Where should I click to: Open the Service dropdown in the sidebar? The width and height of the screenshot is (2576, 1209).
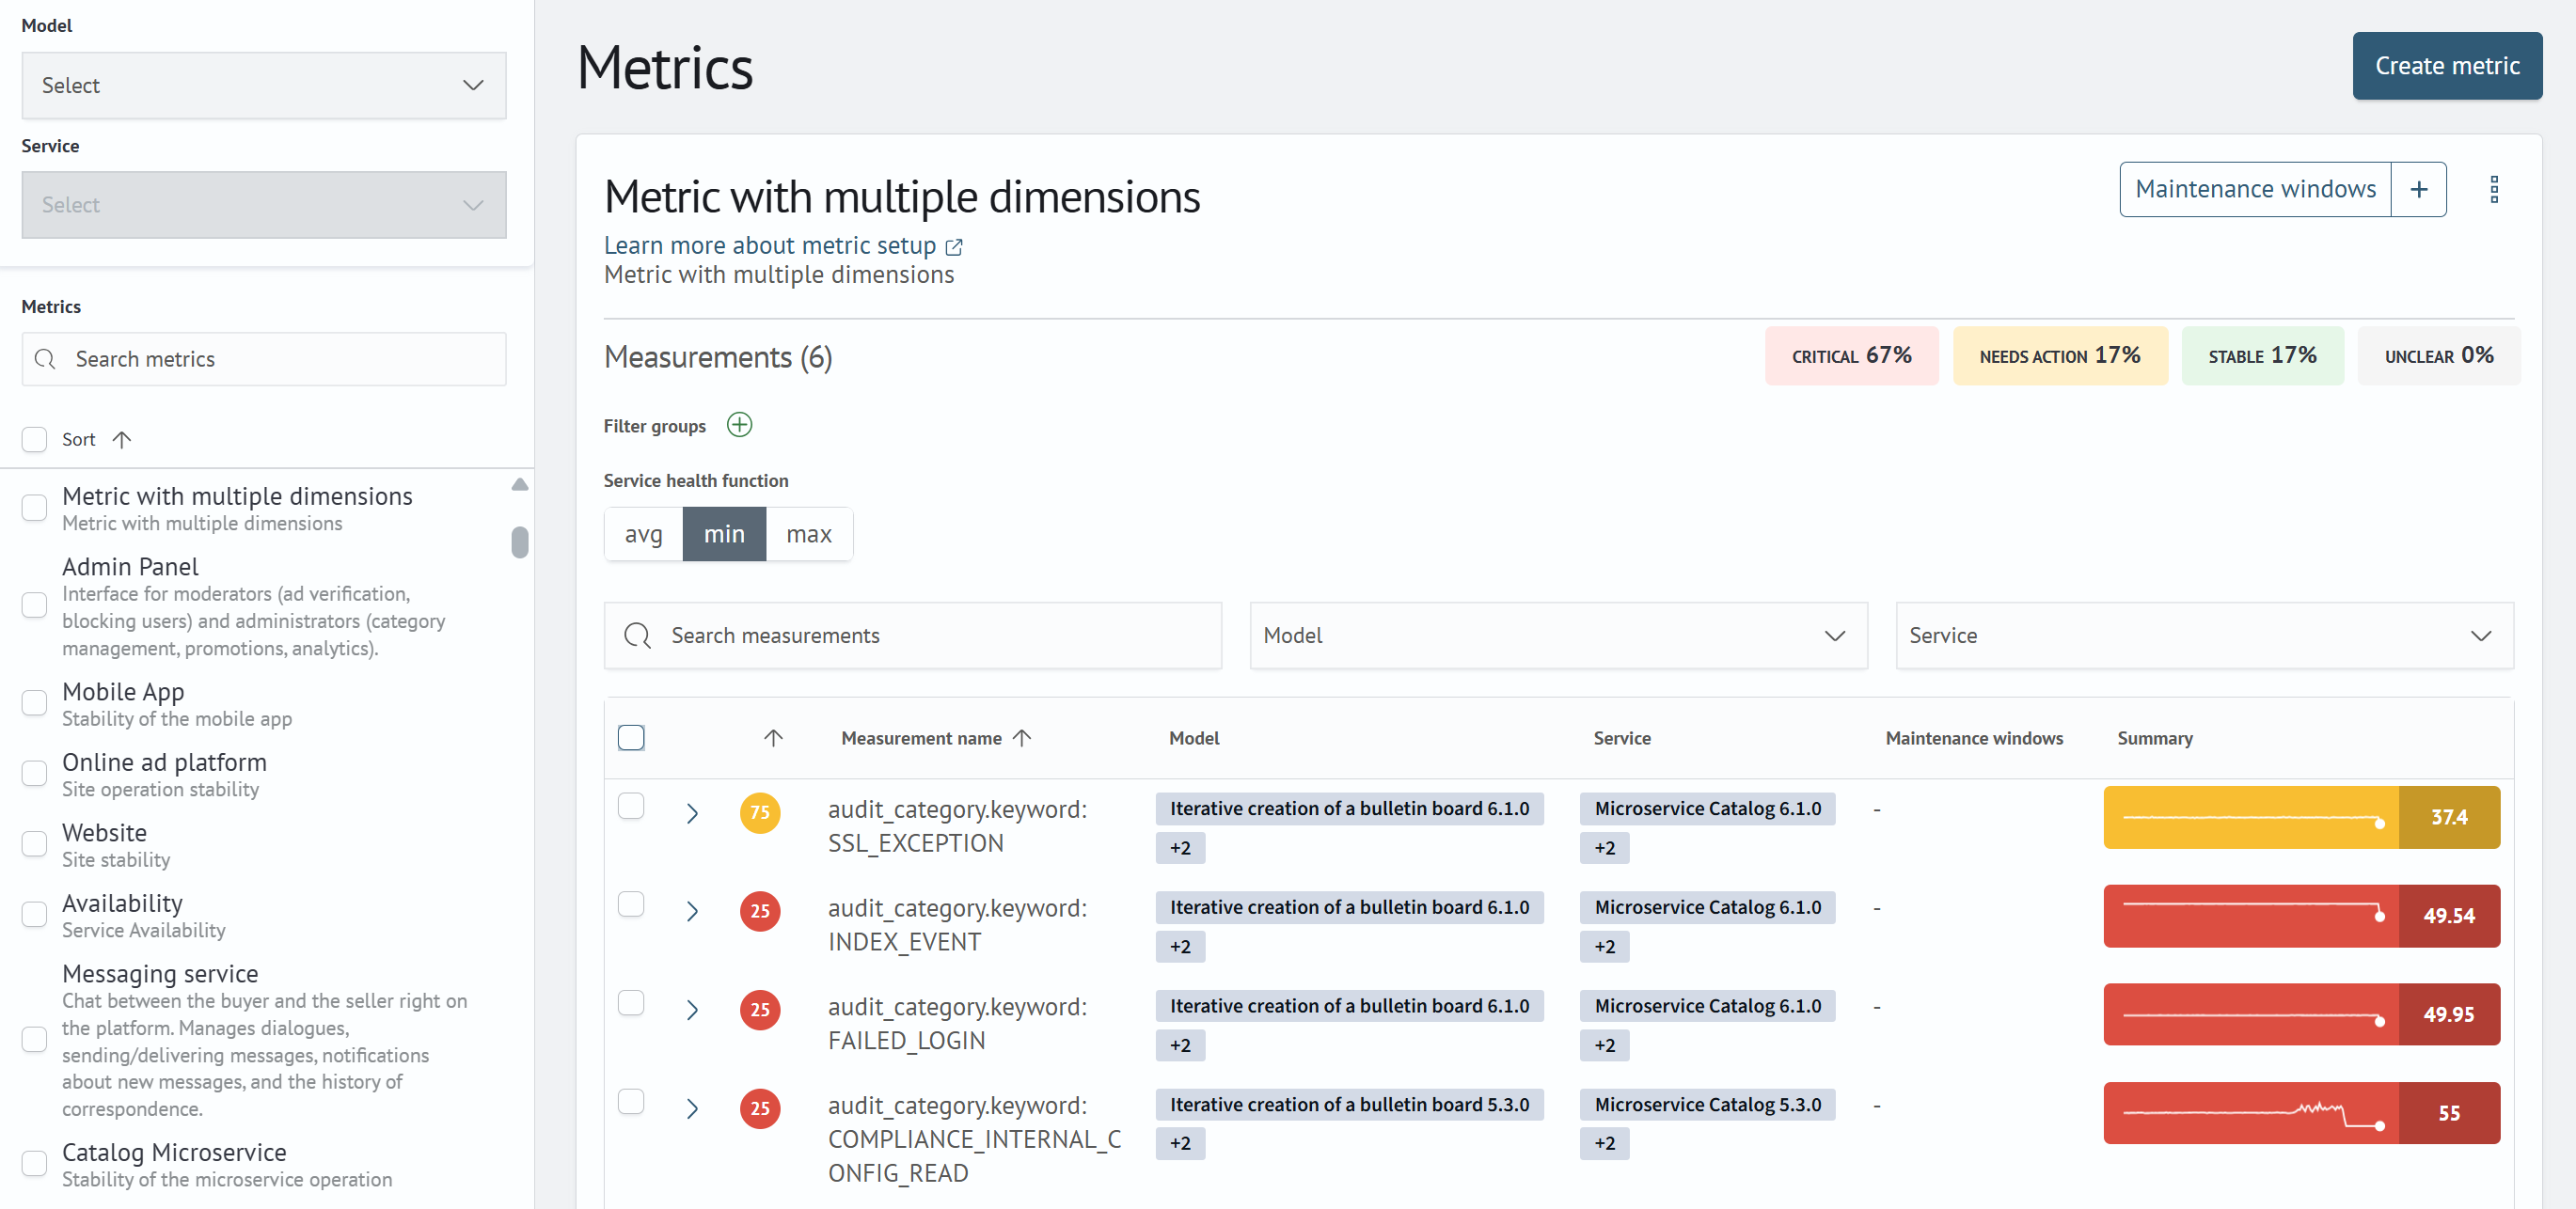coord(264,205)
